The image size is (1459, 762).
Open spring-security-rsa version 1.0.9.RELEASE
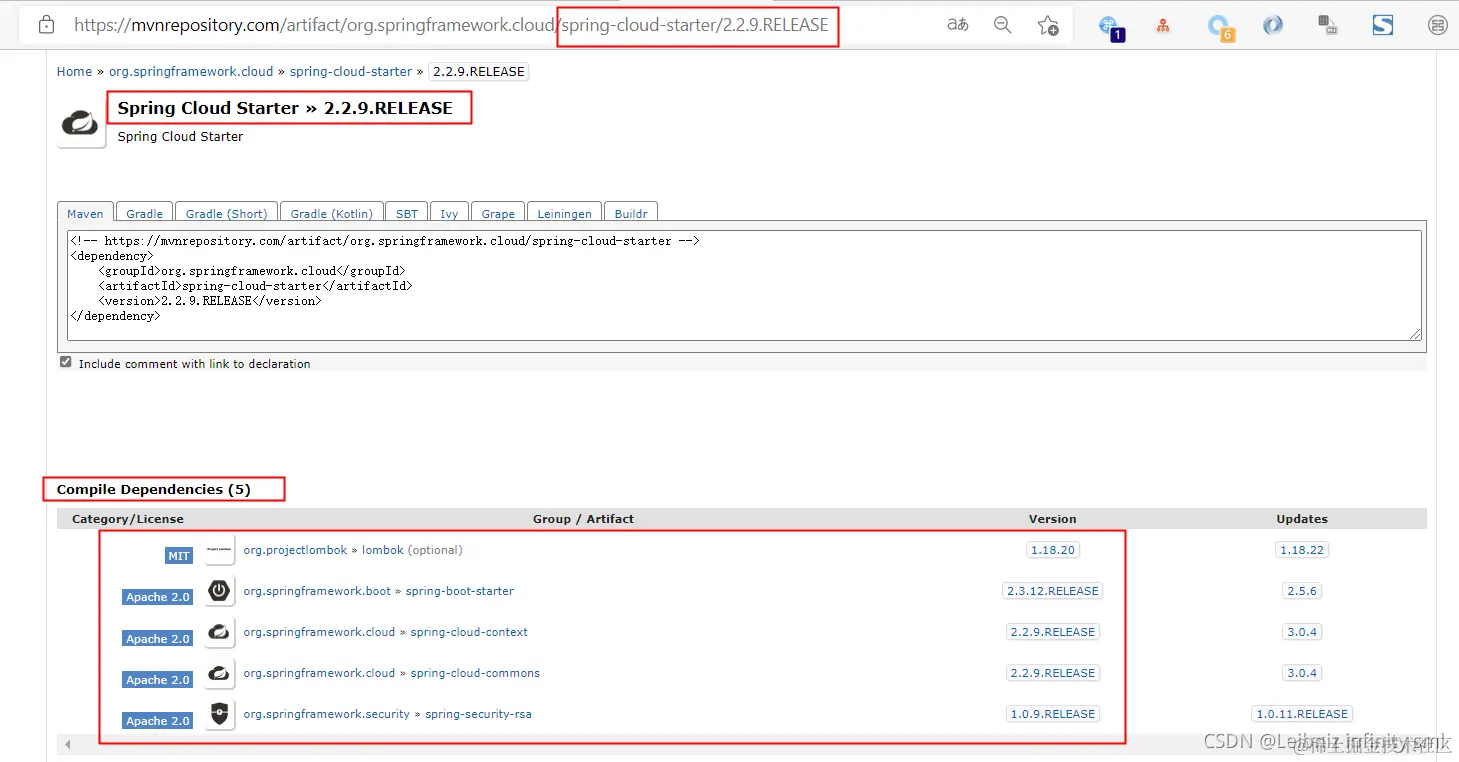(1053, 714)
